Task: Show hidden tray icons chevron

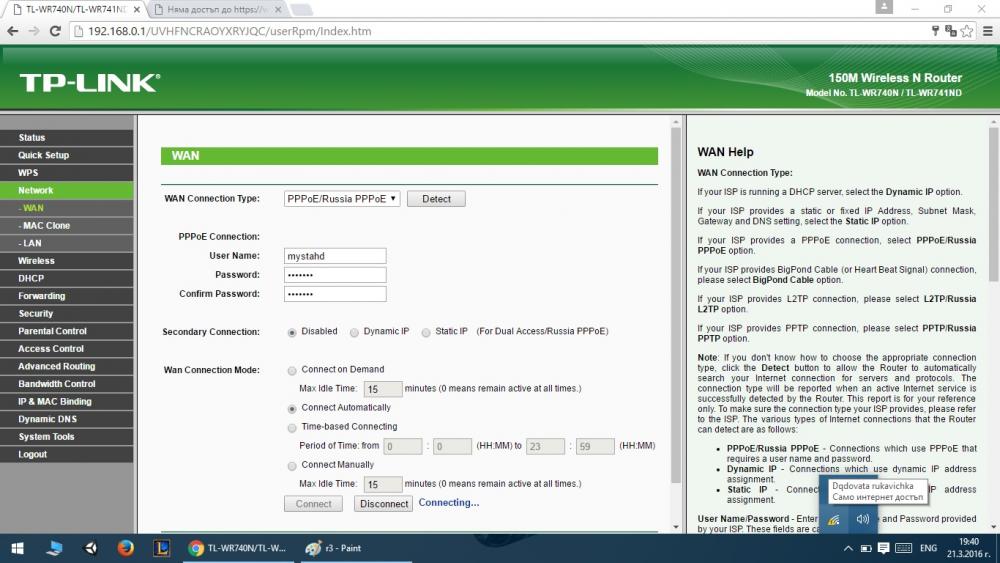Action: [x=848, y=548]
